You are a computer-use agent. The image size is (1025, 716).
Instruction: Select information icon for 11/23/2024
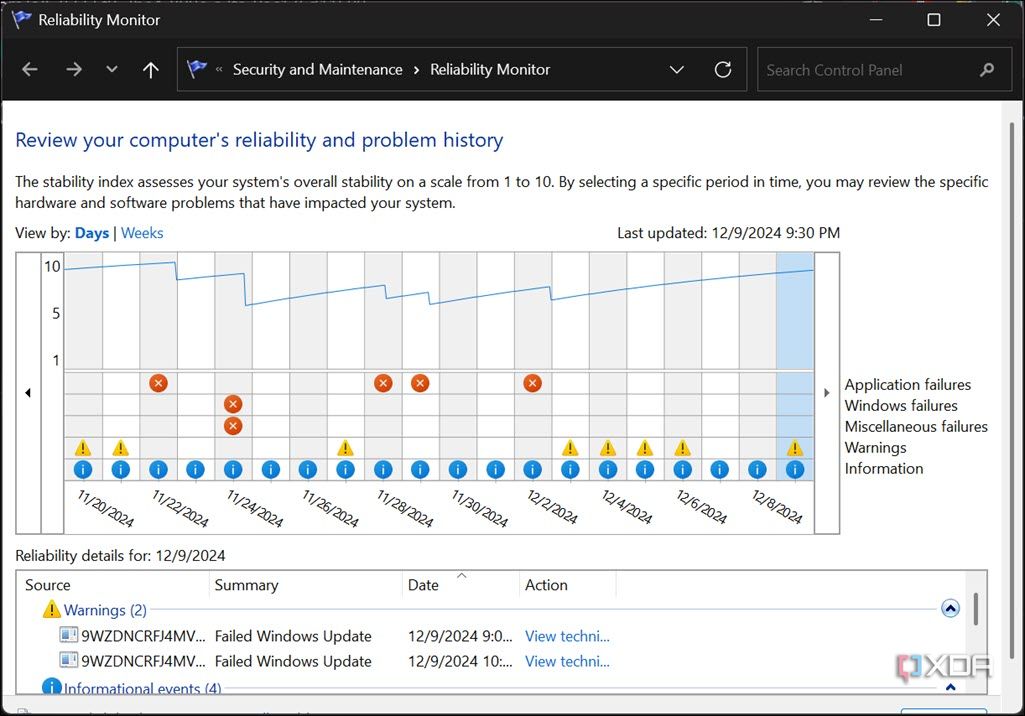195,469
